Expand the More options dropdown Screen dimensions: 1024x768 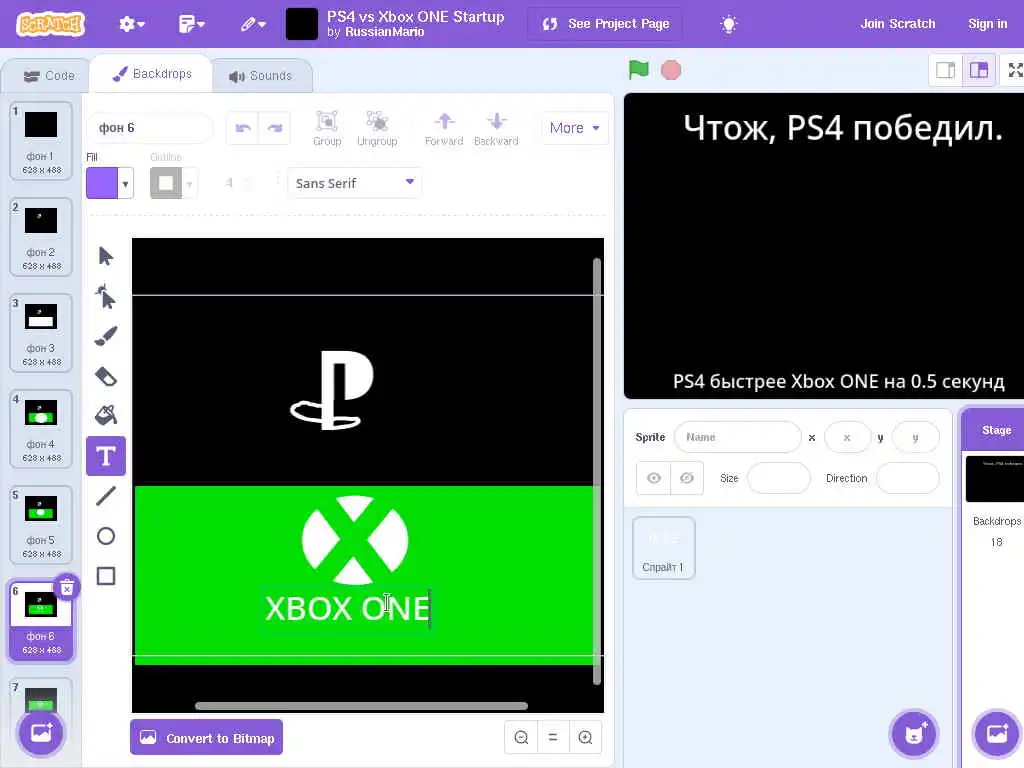click(x=575, y=128)
